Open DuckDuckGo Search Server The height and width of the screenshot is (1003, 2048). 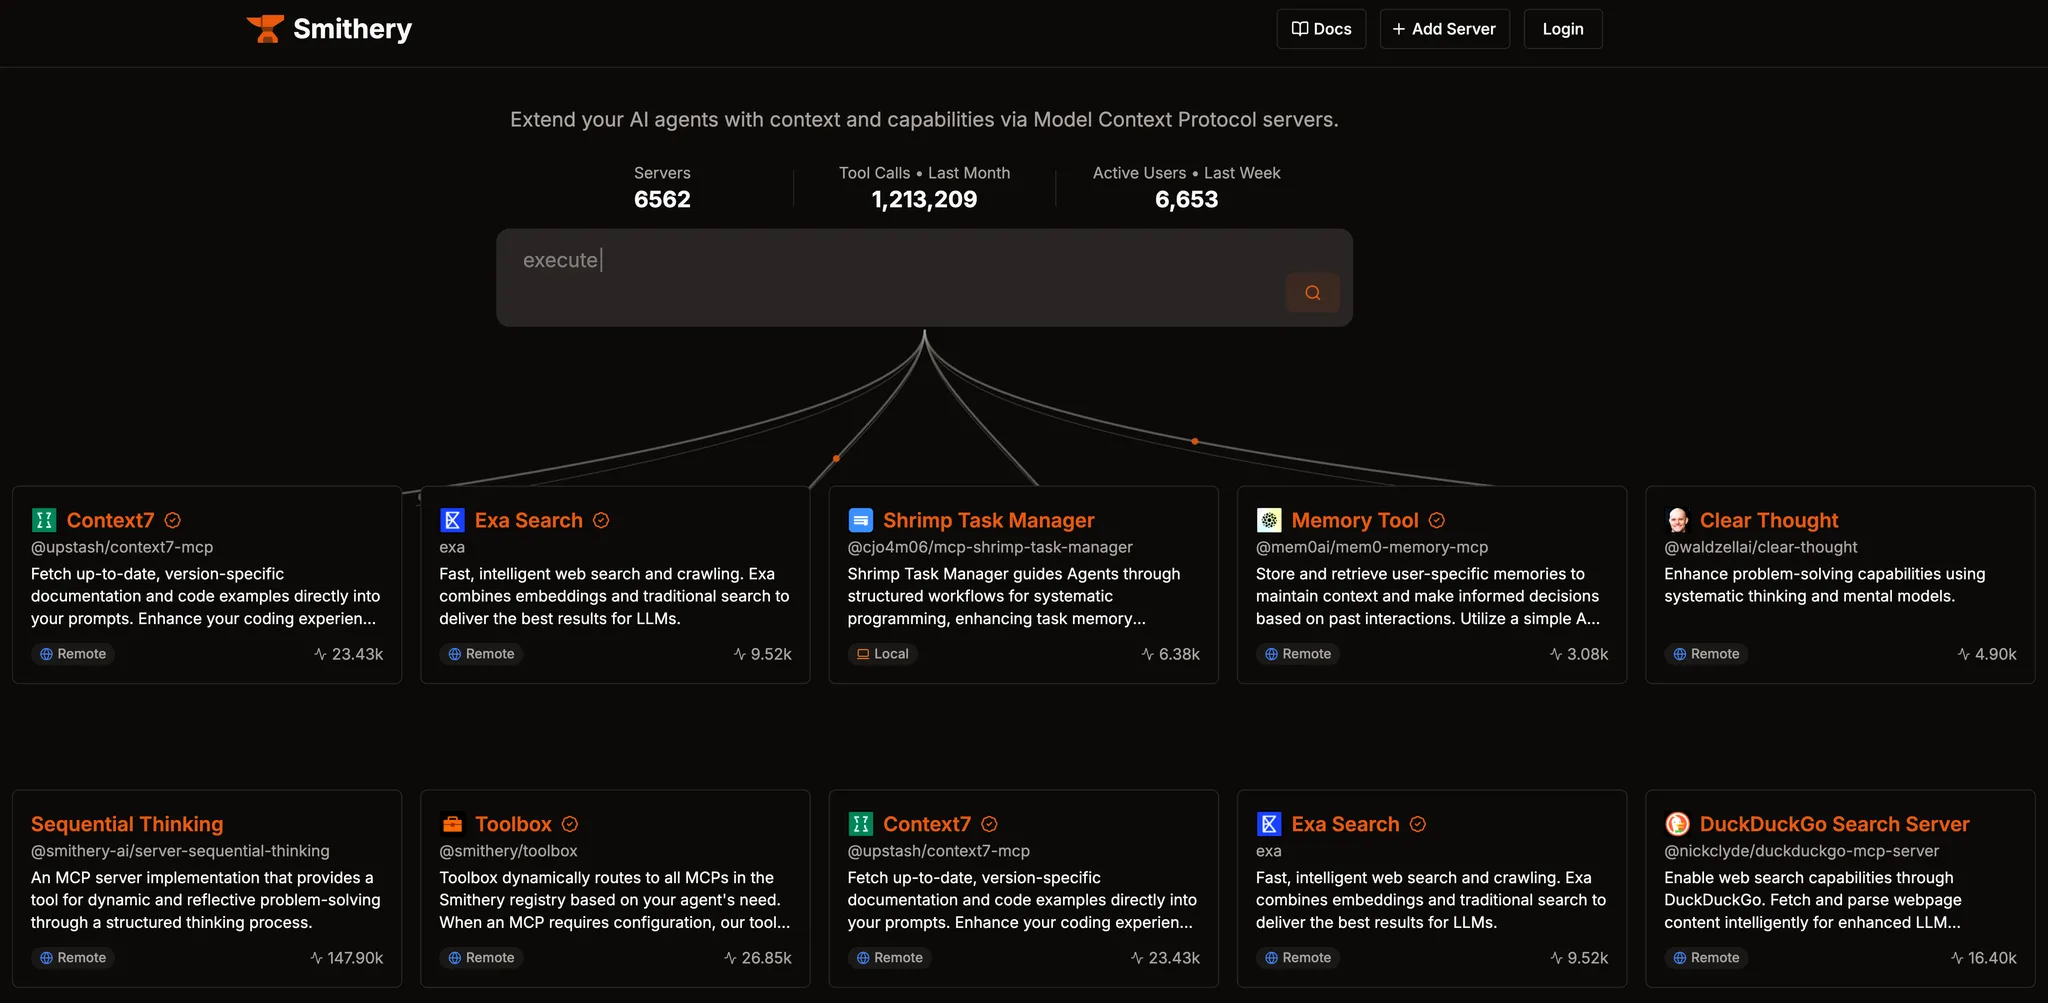[x=1834, y=824]
